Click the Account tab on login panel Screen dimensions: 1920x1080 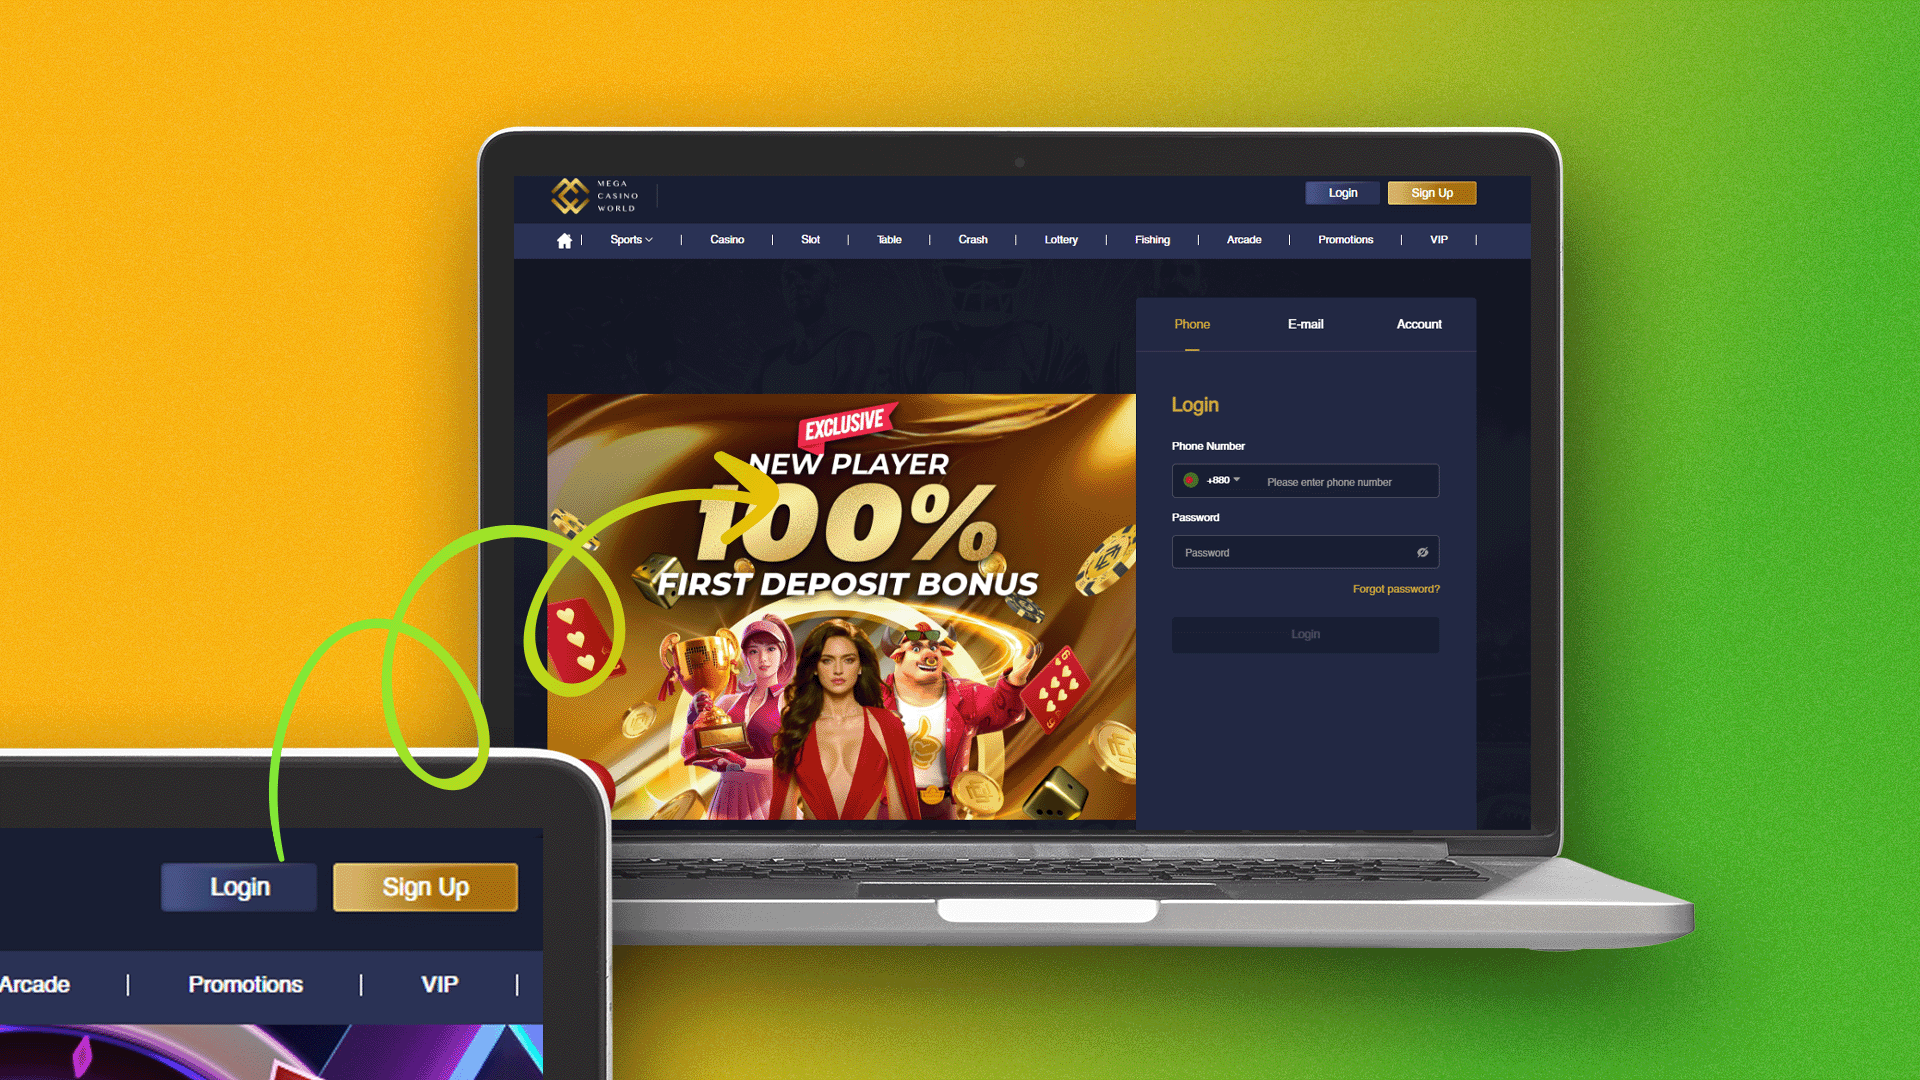click(1419, 323)
